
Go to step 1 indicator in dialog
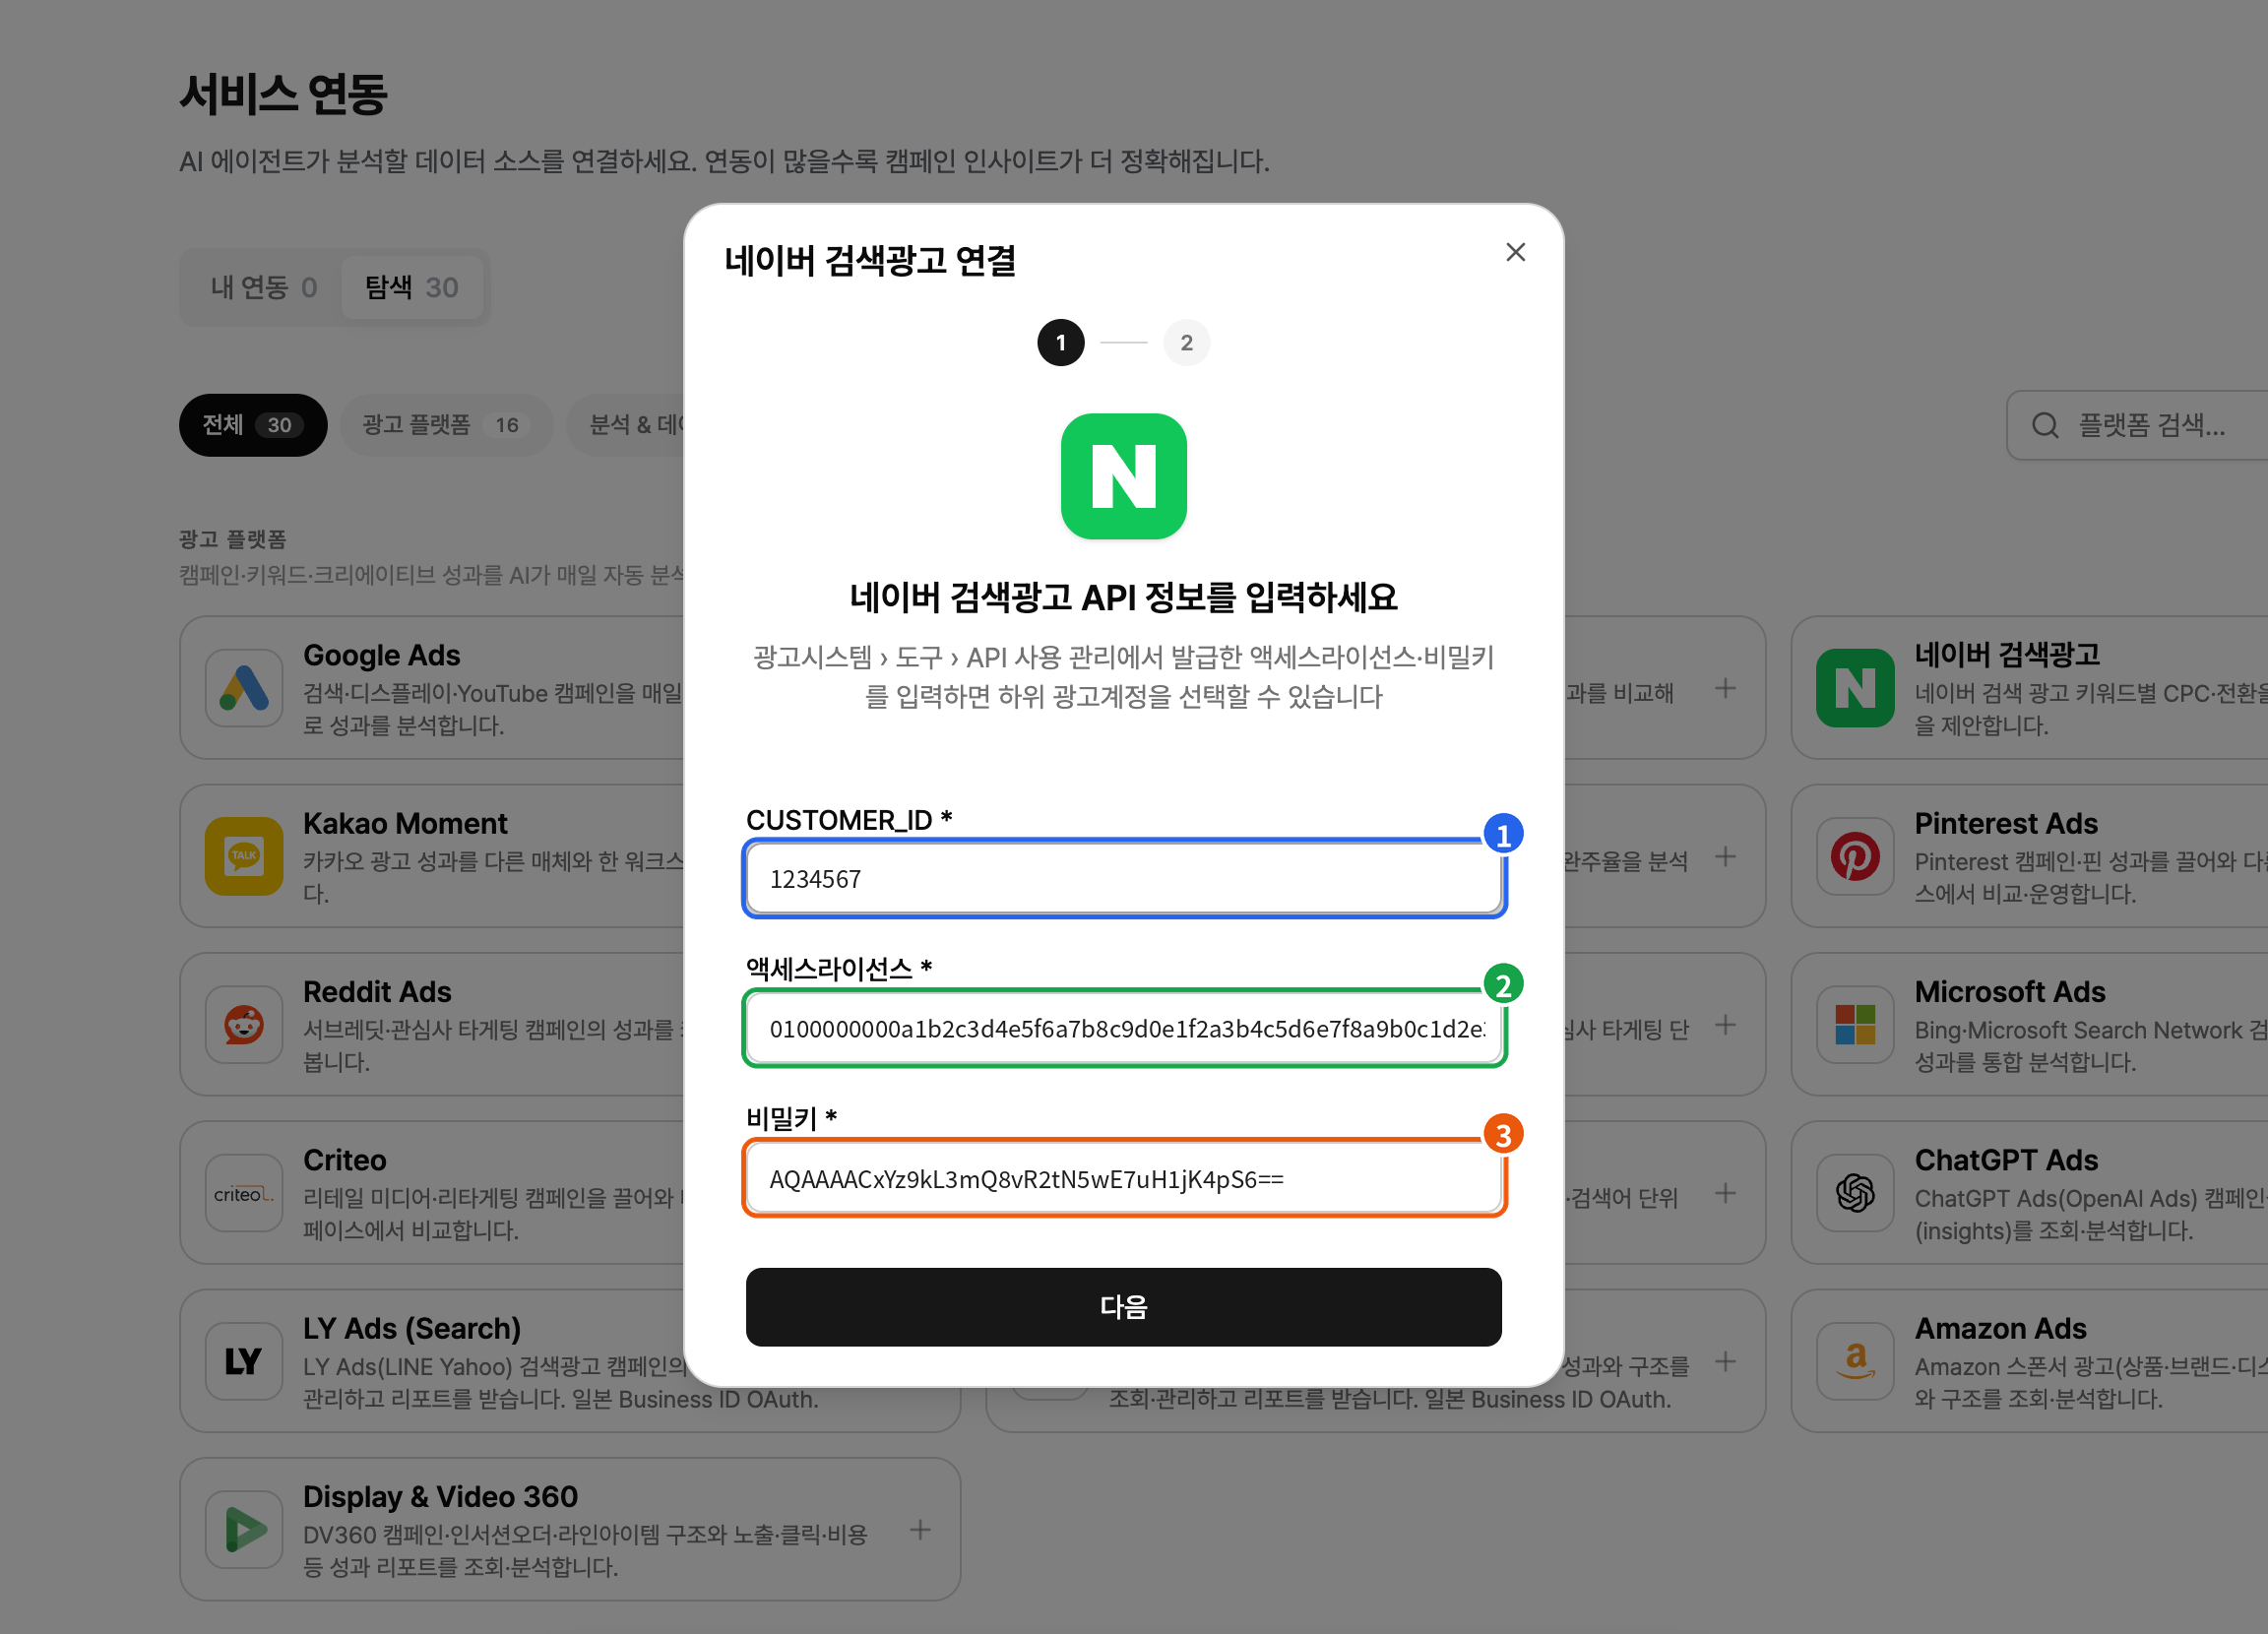point(1060,343)
